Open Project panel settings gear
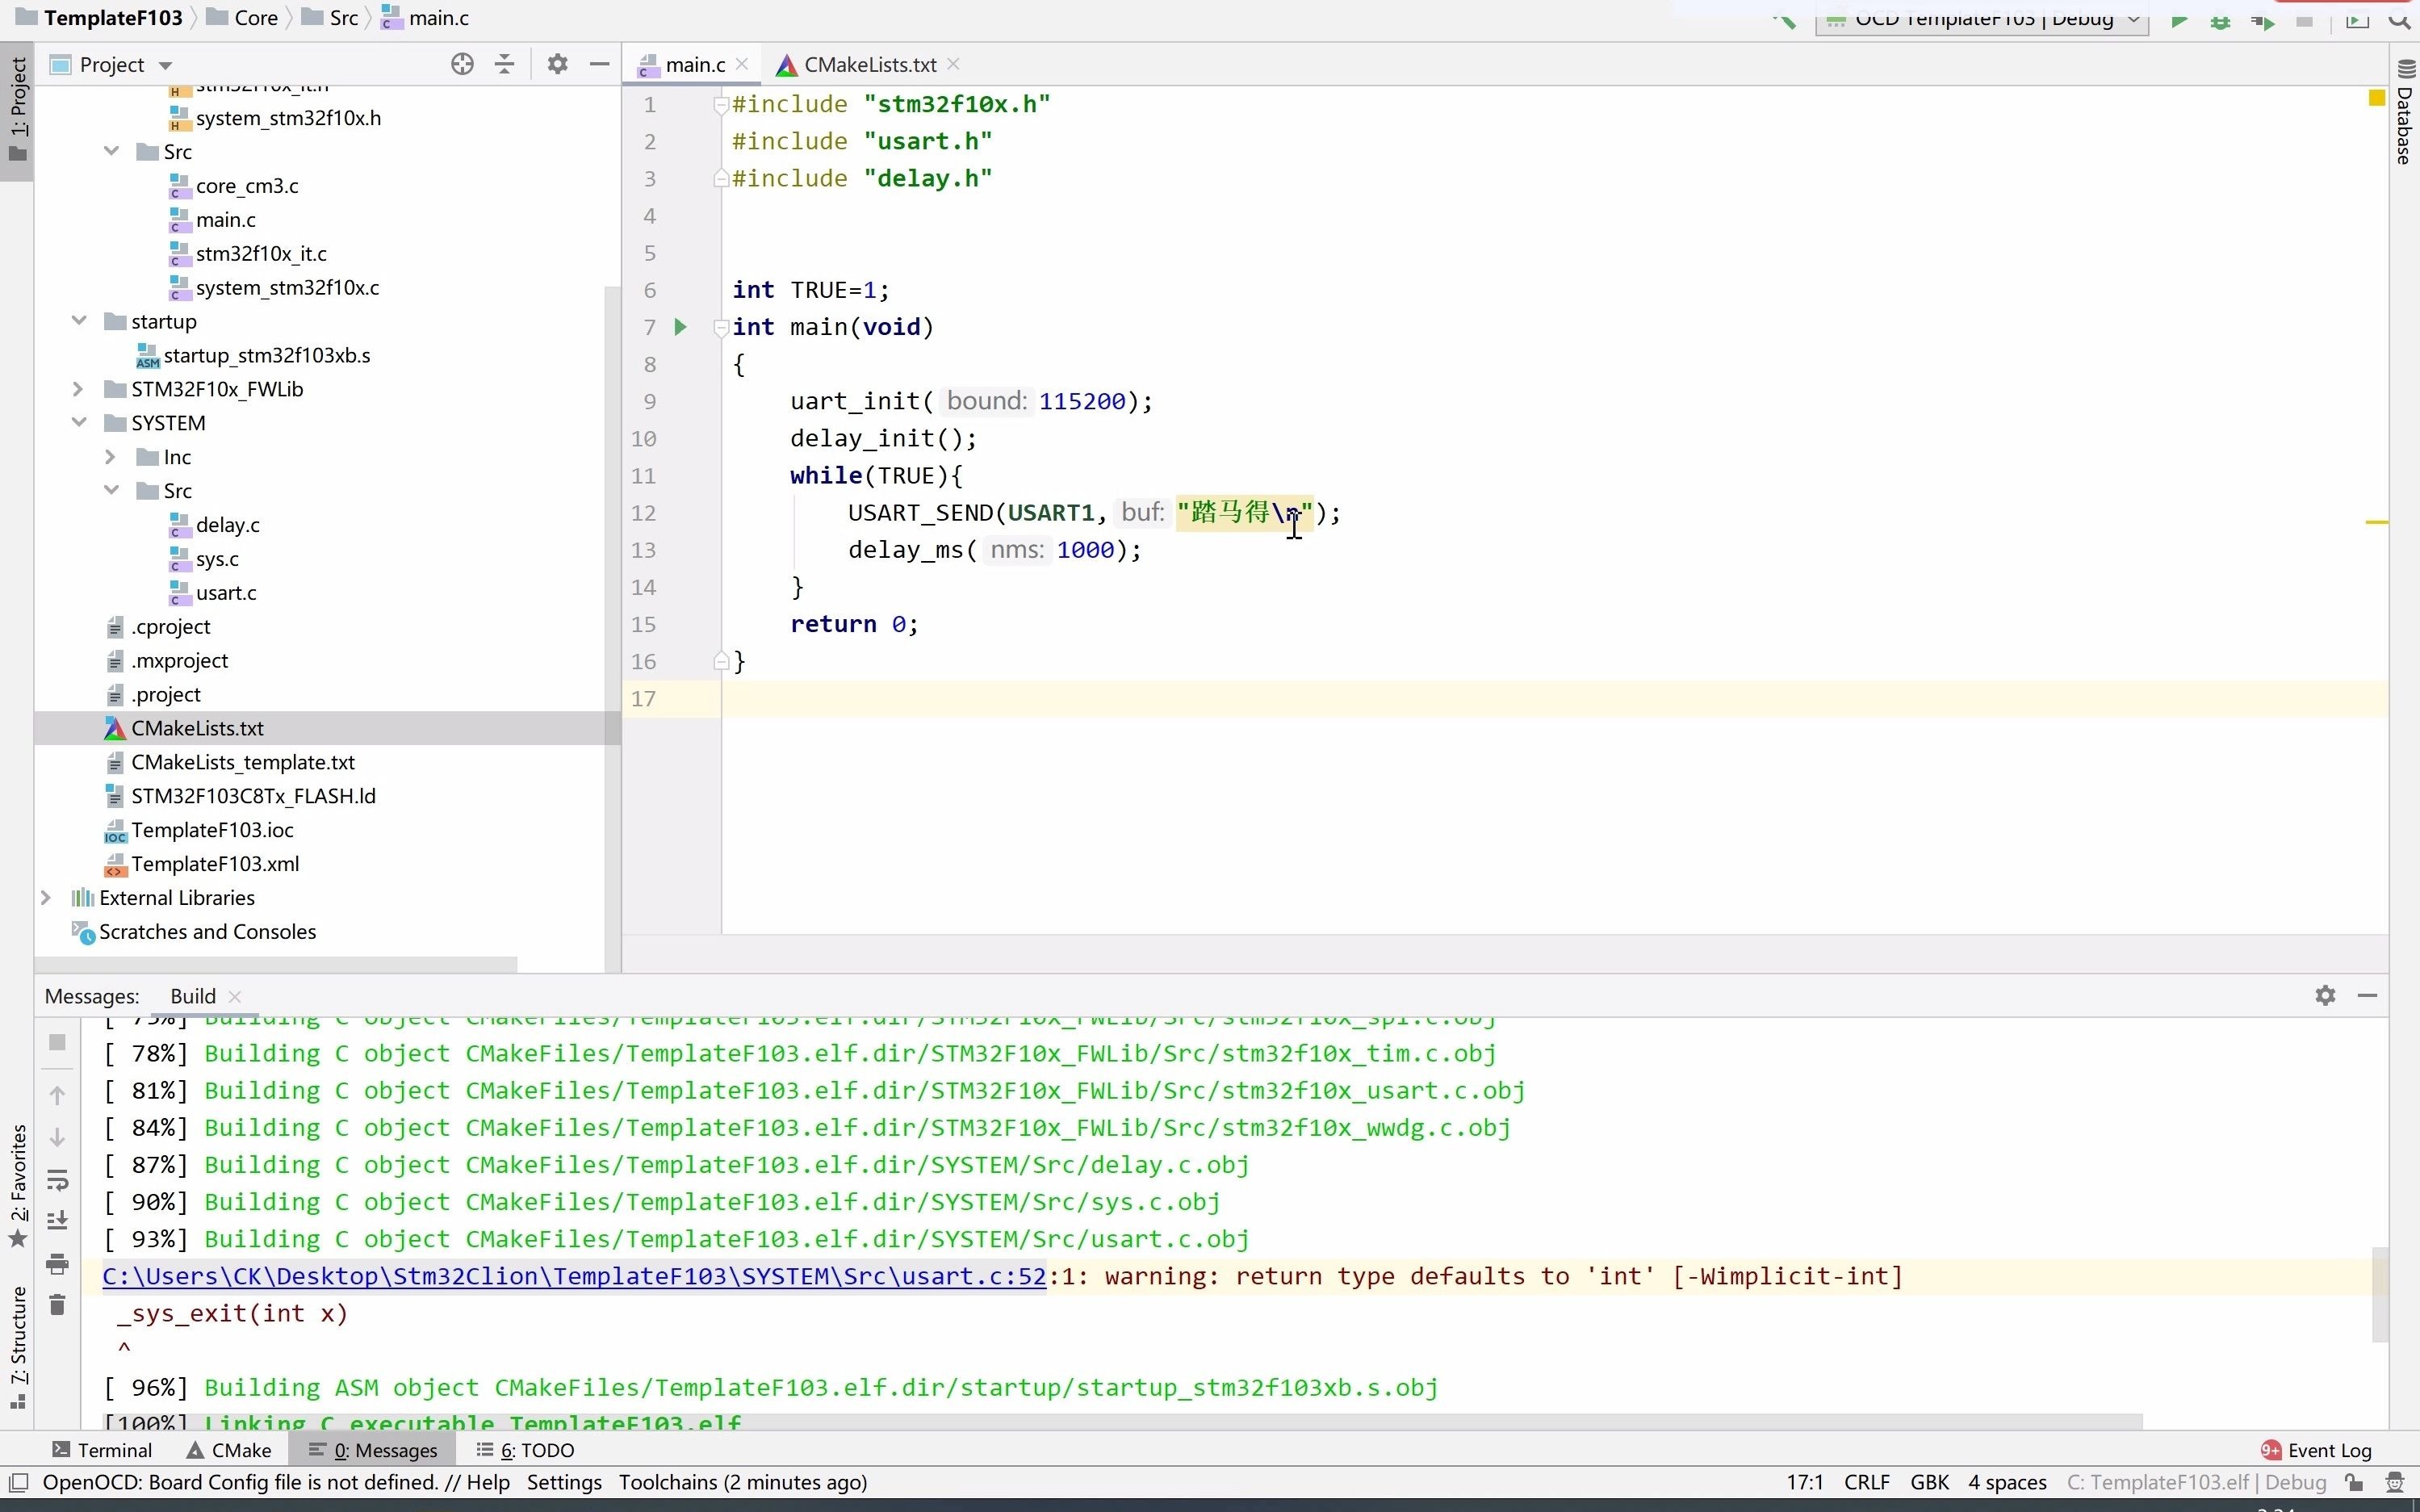The width and height of the screenshot is (2420, 1512). [557, 65]
